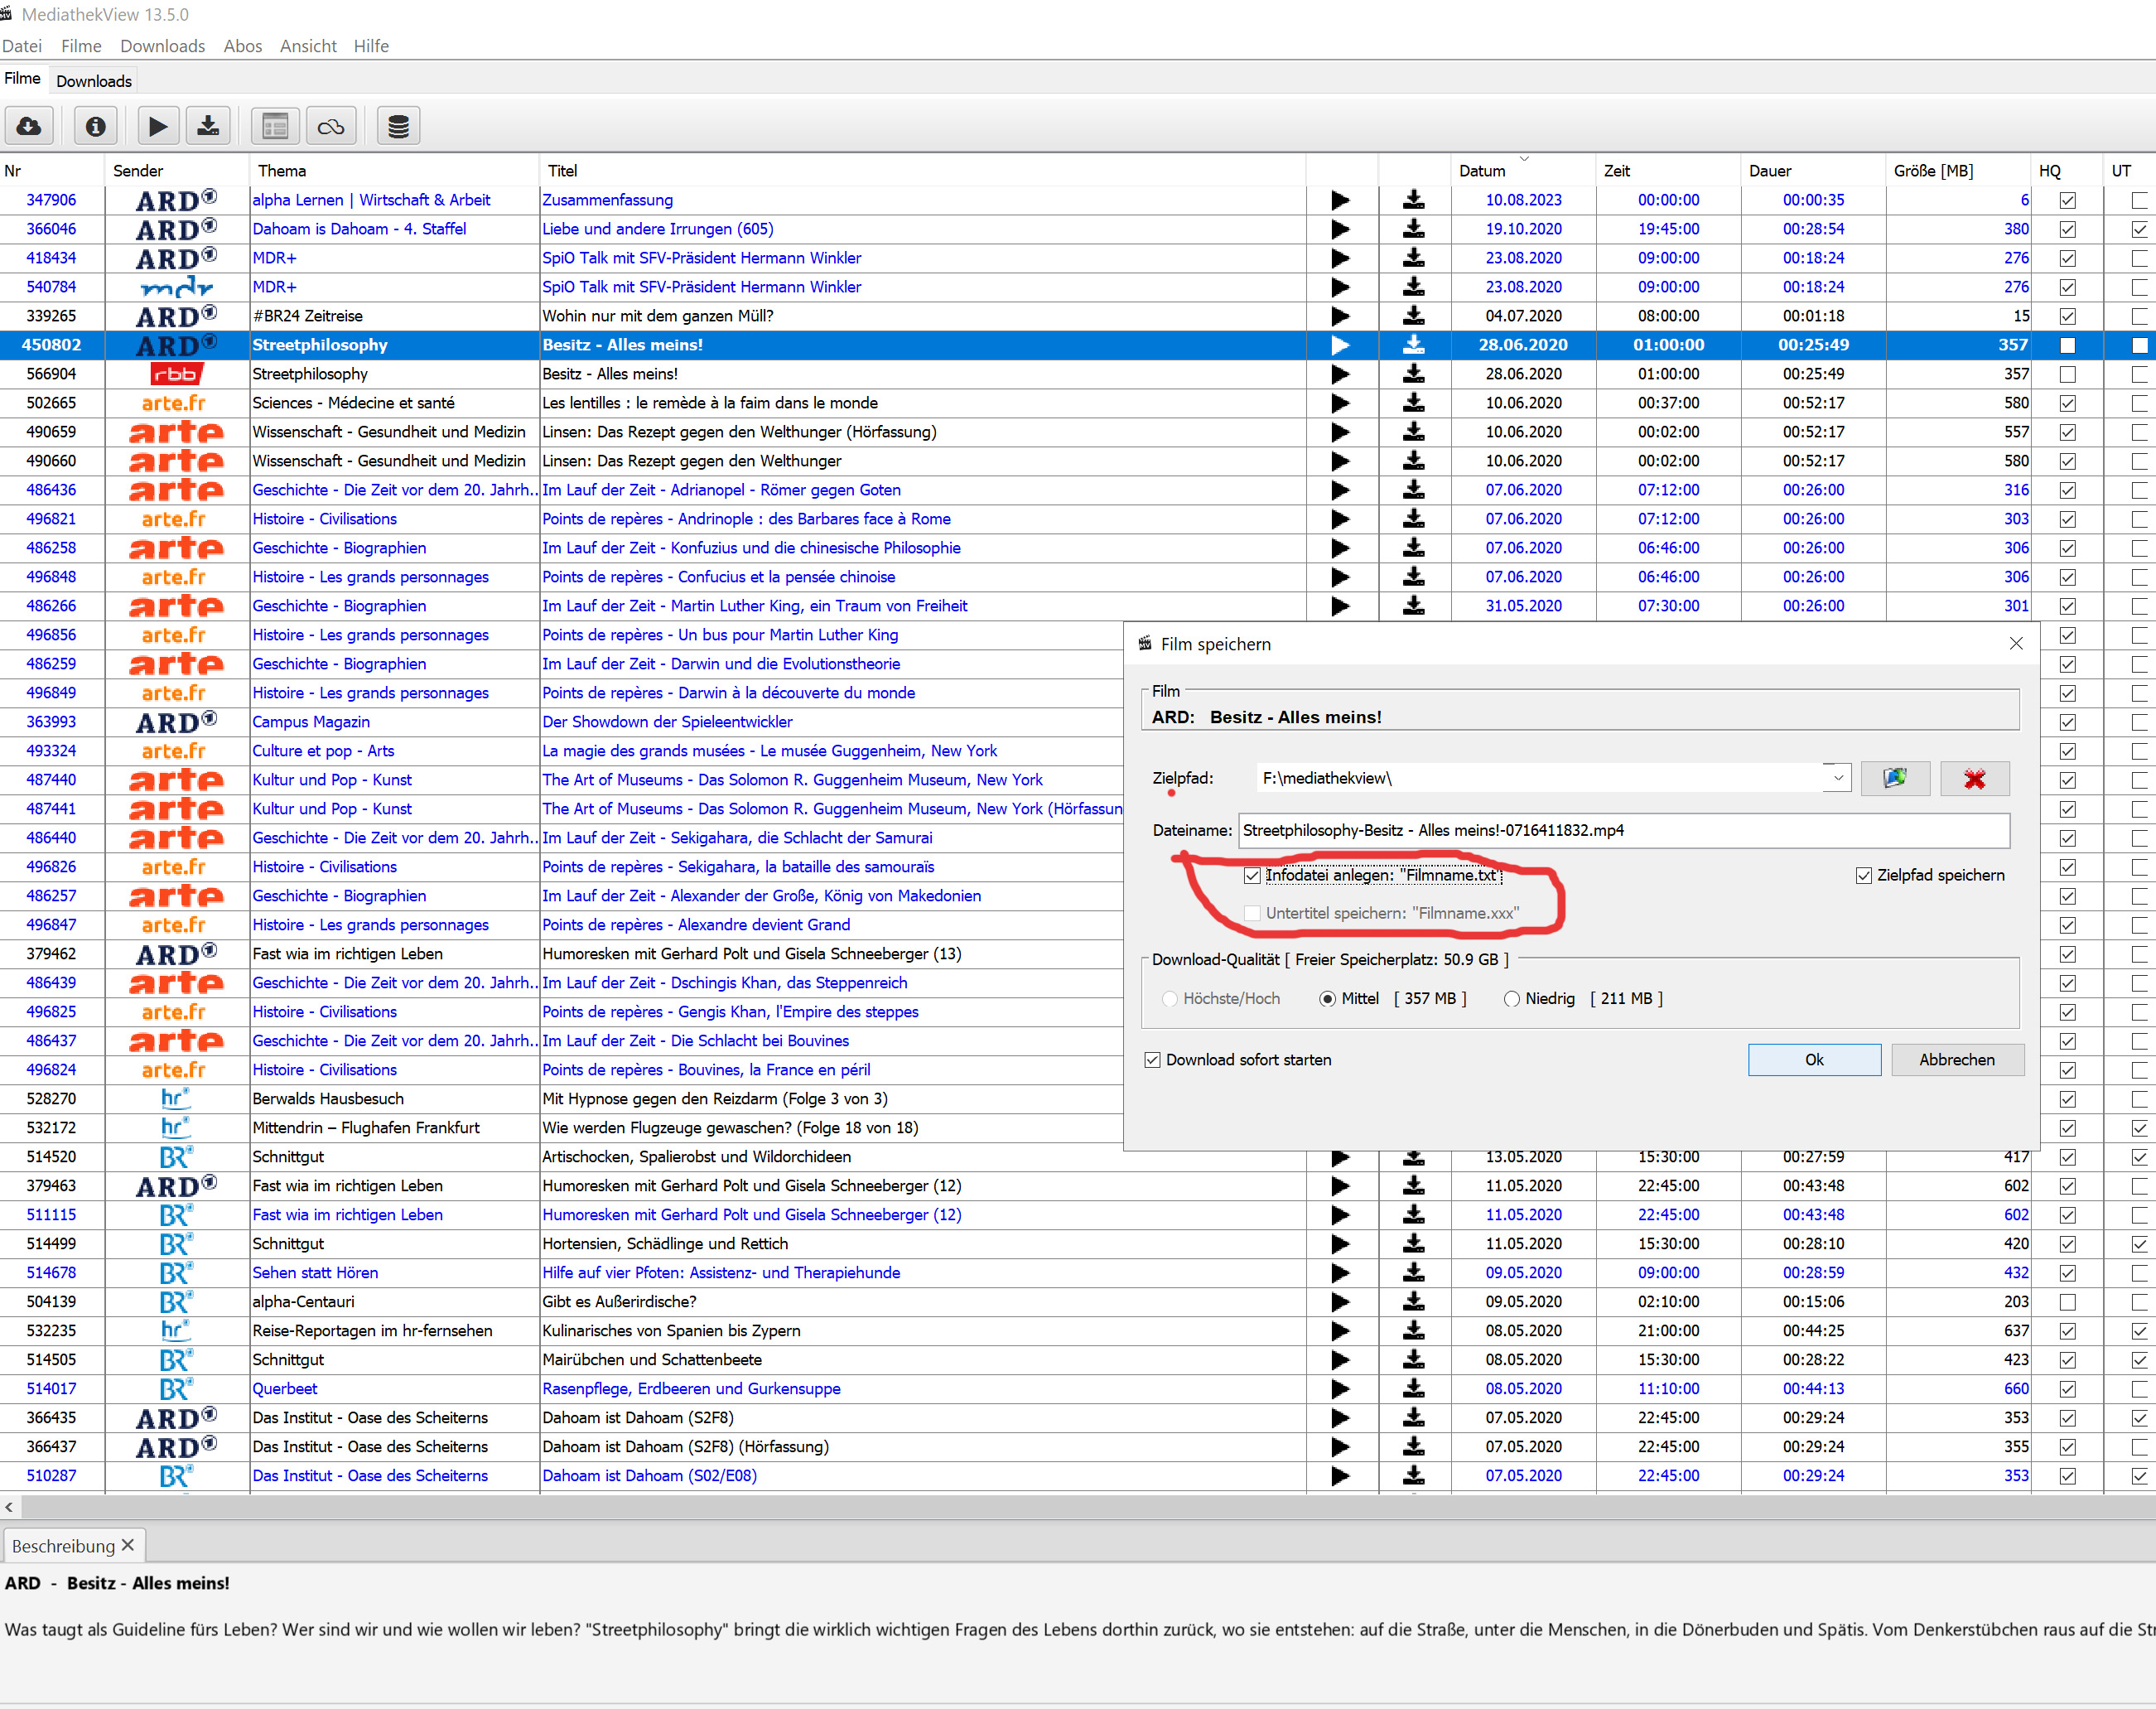2156x1709 pixels.
Task: Click the download film toolbar icon
Action: click(208, 127)
